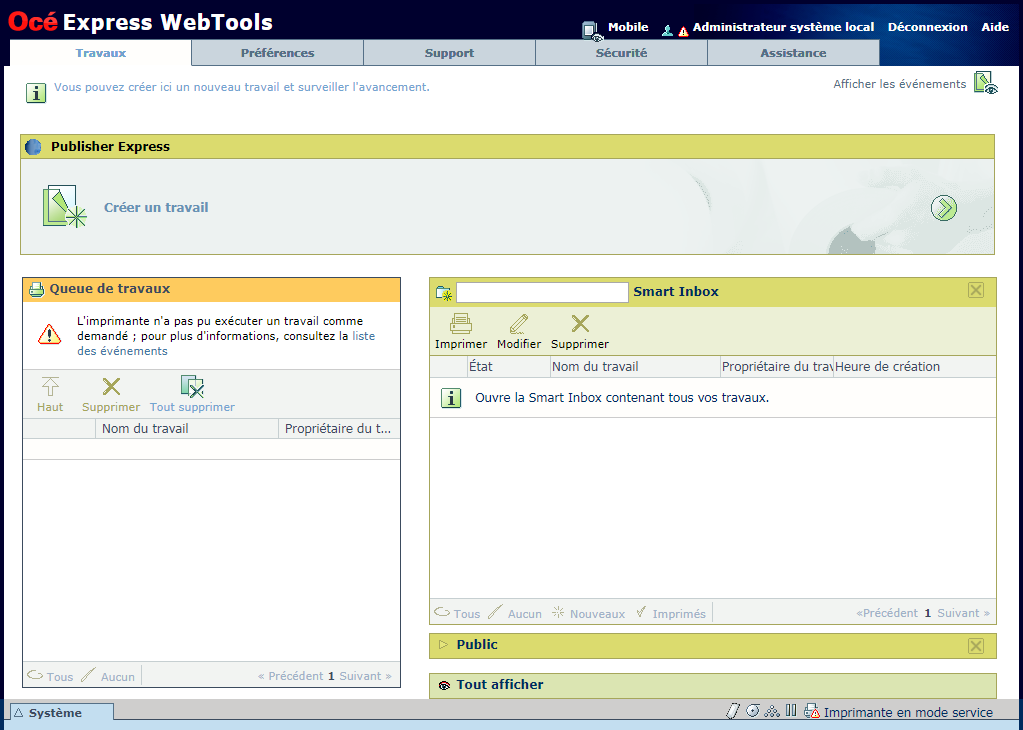This screenshot has height=730, width=1023.
Task: Go to the Support tab
Action: click(x=450, y=53)
